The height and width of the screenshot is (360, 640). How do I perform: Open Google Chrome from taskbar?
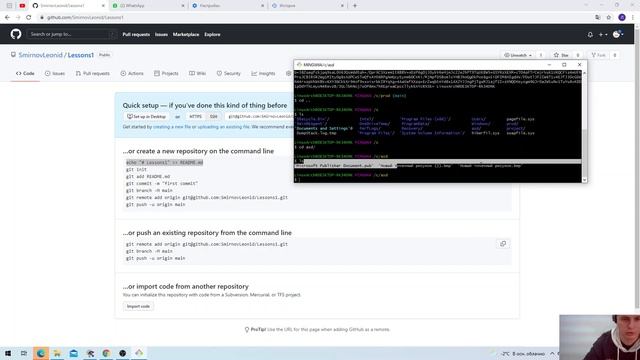[106, 353]
